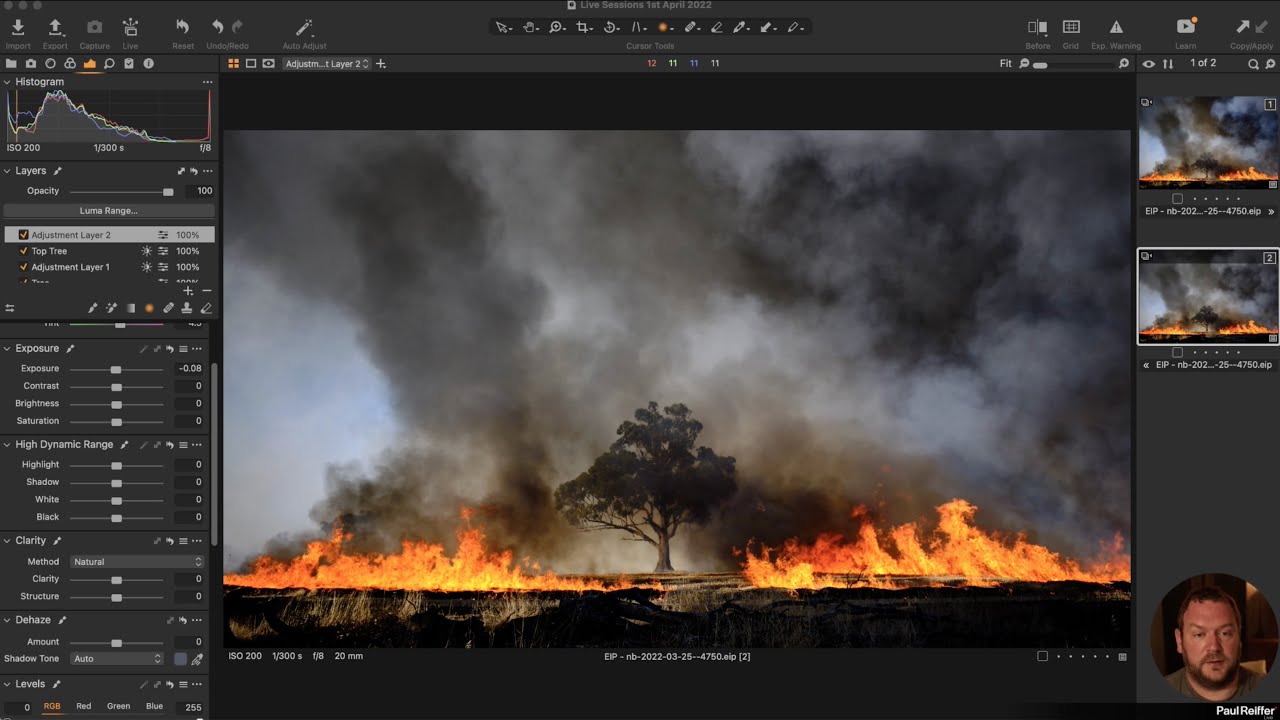The image size is (1280, 720).
Task: Click the Capture camera icon
Action: coord(94,27)
